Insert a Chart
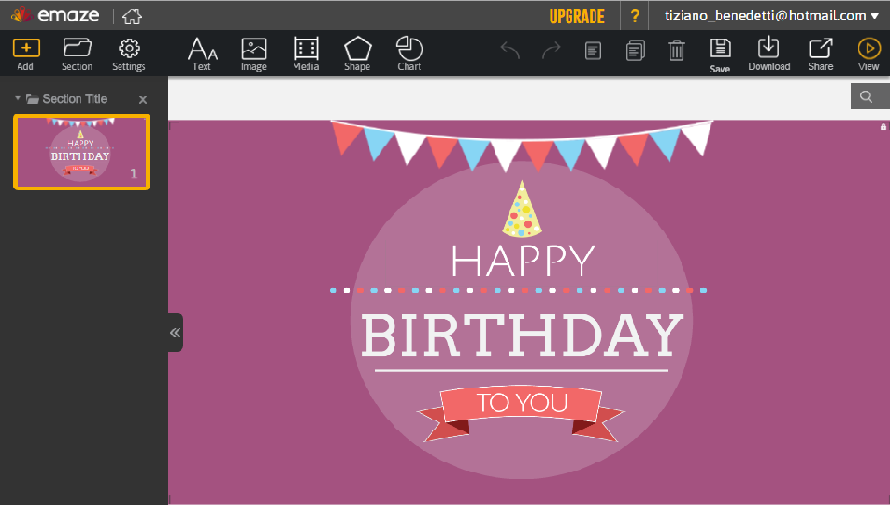The height and width of the screenshot is (505, 890). (x=409, y=54)
